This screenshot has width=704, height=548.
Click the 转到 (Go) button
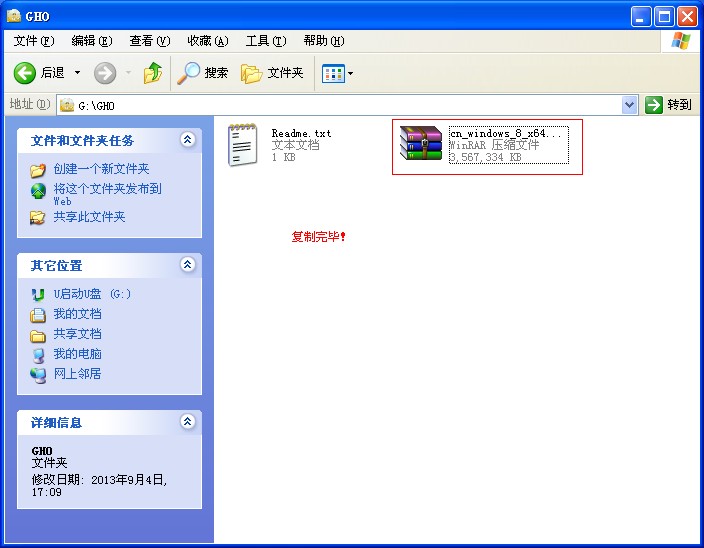[x=669, y=105]
